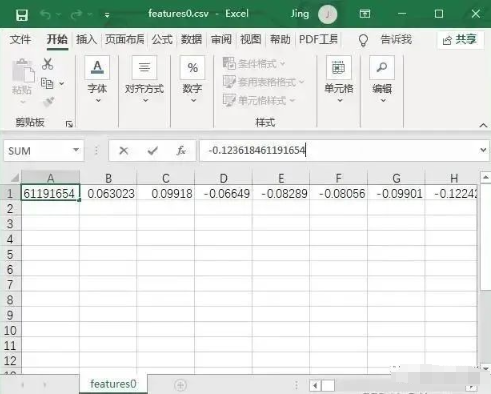Open the 对齐方式 alignment group
This screenshot has height=394, width=491.
point(144,79)
